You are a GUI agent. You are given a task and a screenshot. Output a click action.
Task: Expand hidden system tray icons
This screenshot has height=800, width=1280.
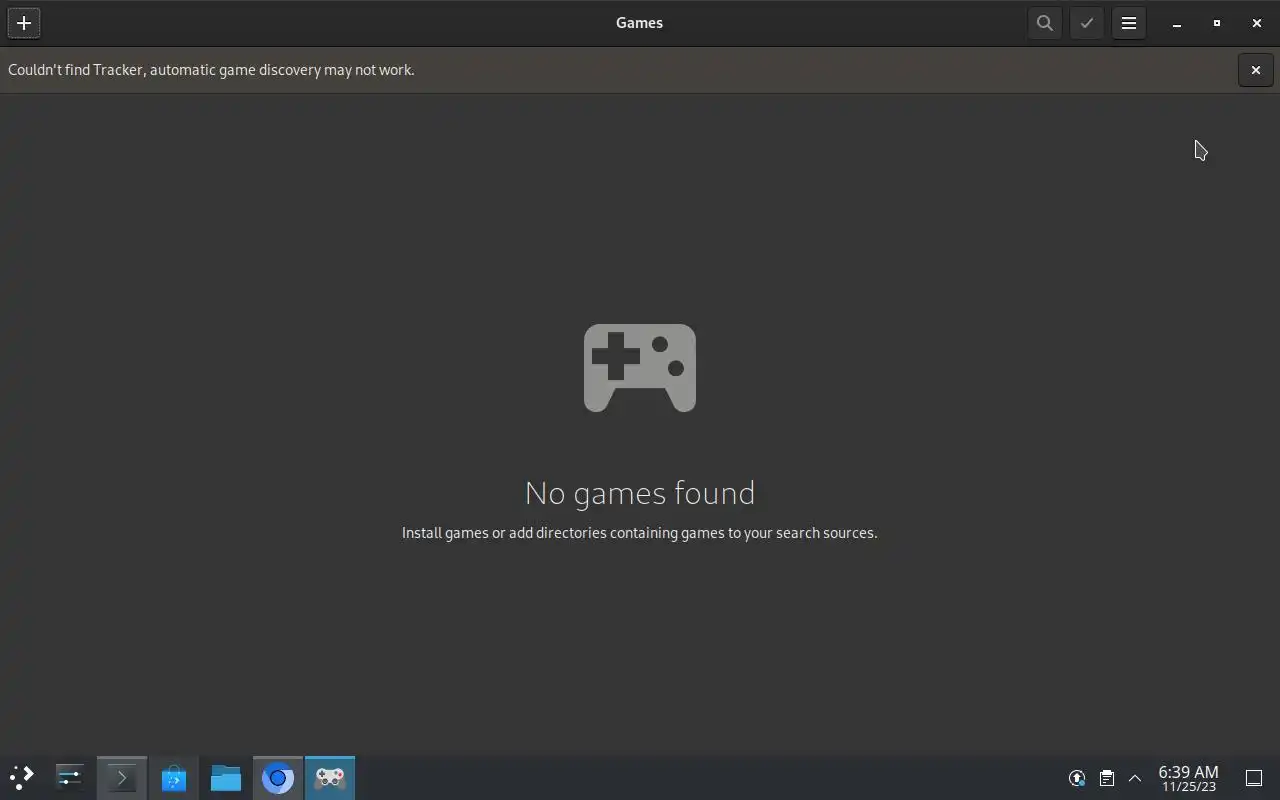[x=1135, y=778]
